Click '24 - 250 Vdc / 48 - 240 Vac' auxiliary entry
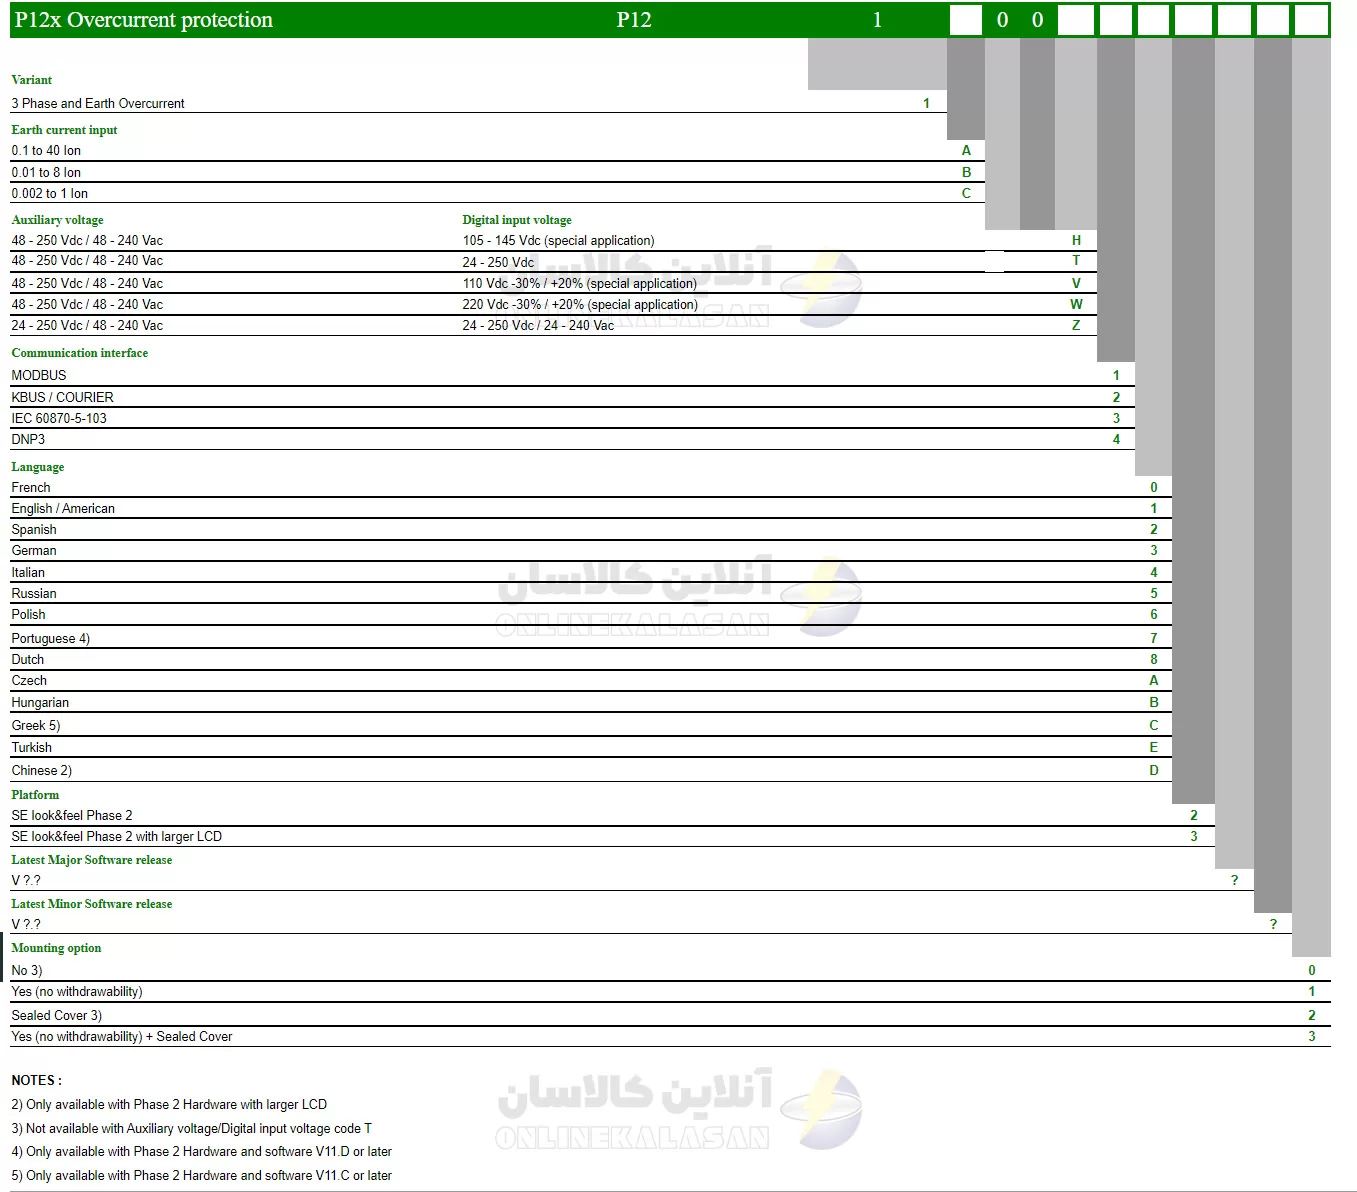1357x1192 pixels. click(x=87, y=325)
